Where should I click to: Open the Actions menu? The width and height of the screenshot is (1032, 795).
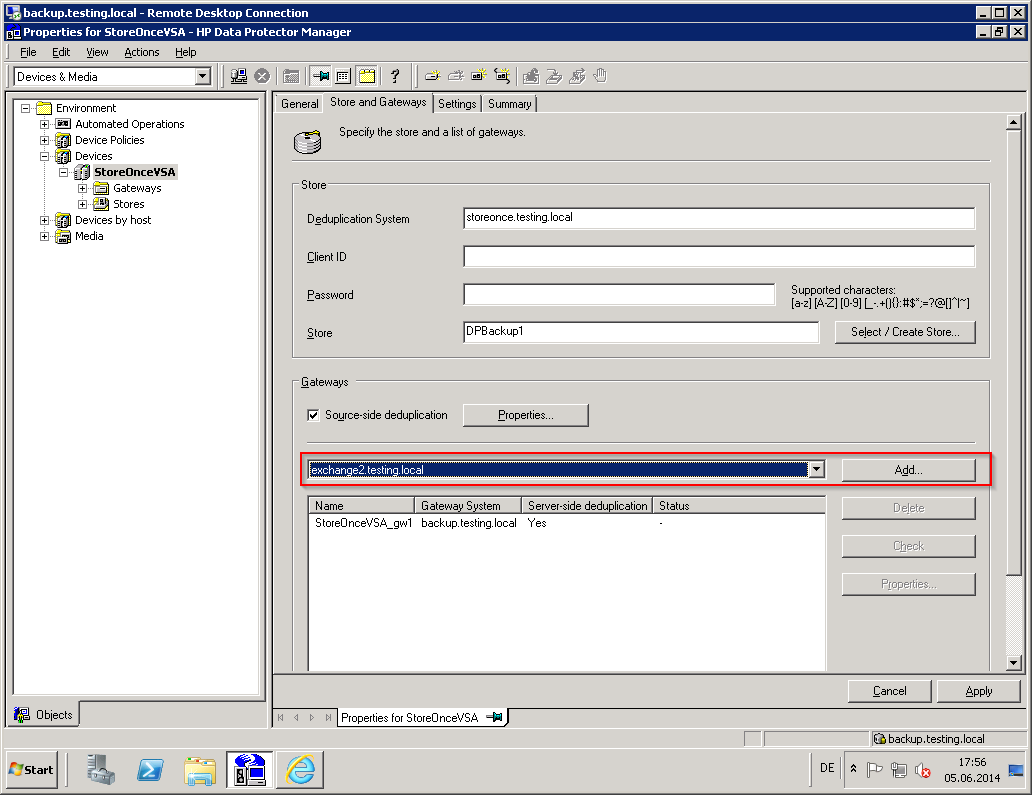(142, 52)
